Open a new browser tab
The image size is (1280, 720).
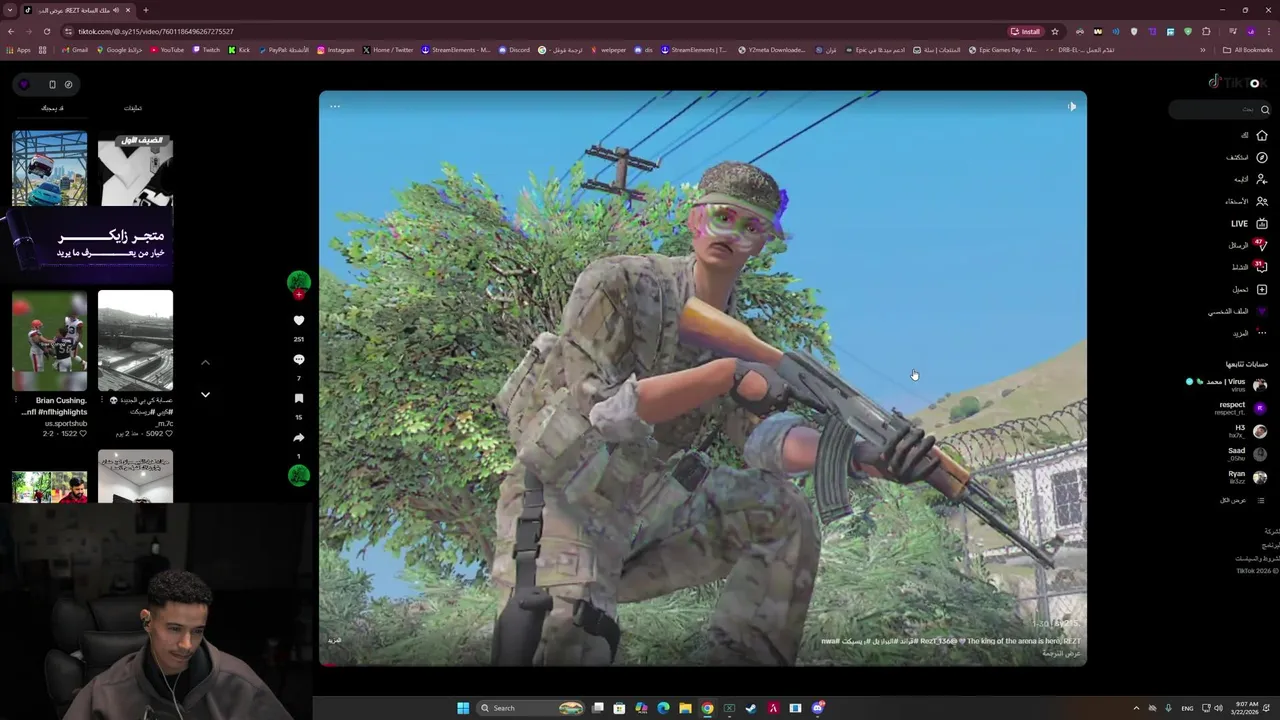(145, 10)
